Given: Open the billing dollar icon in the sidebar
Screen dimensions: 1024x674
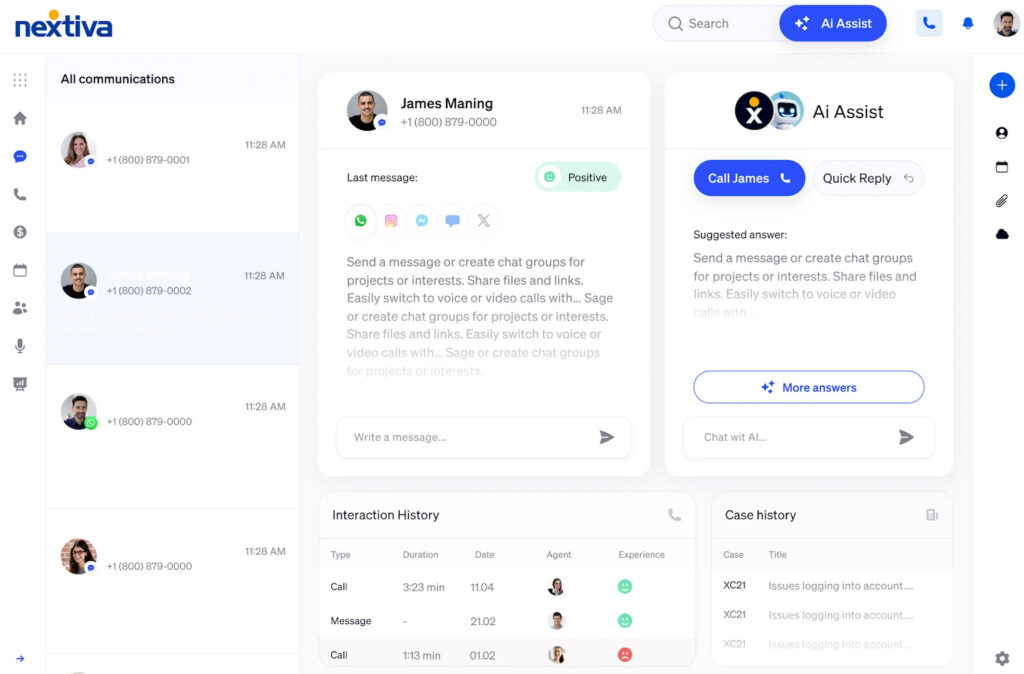Looking at the screenshot, I should (19, 231).
